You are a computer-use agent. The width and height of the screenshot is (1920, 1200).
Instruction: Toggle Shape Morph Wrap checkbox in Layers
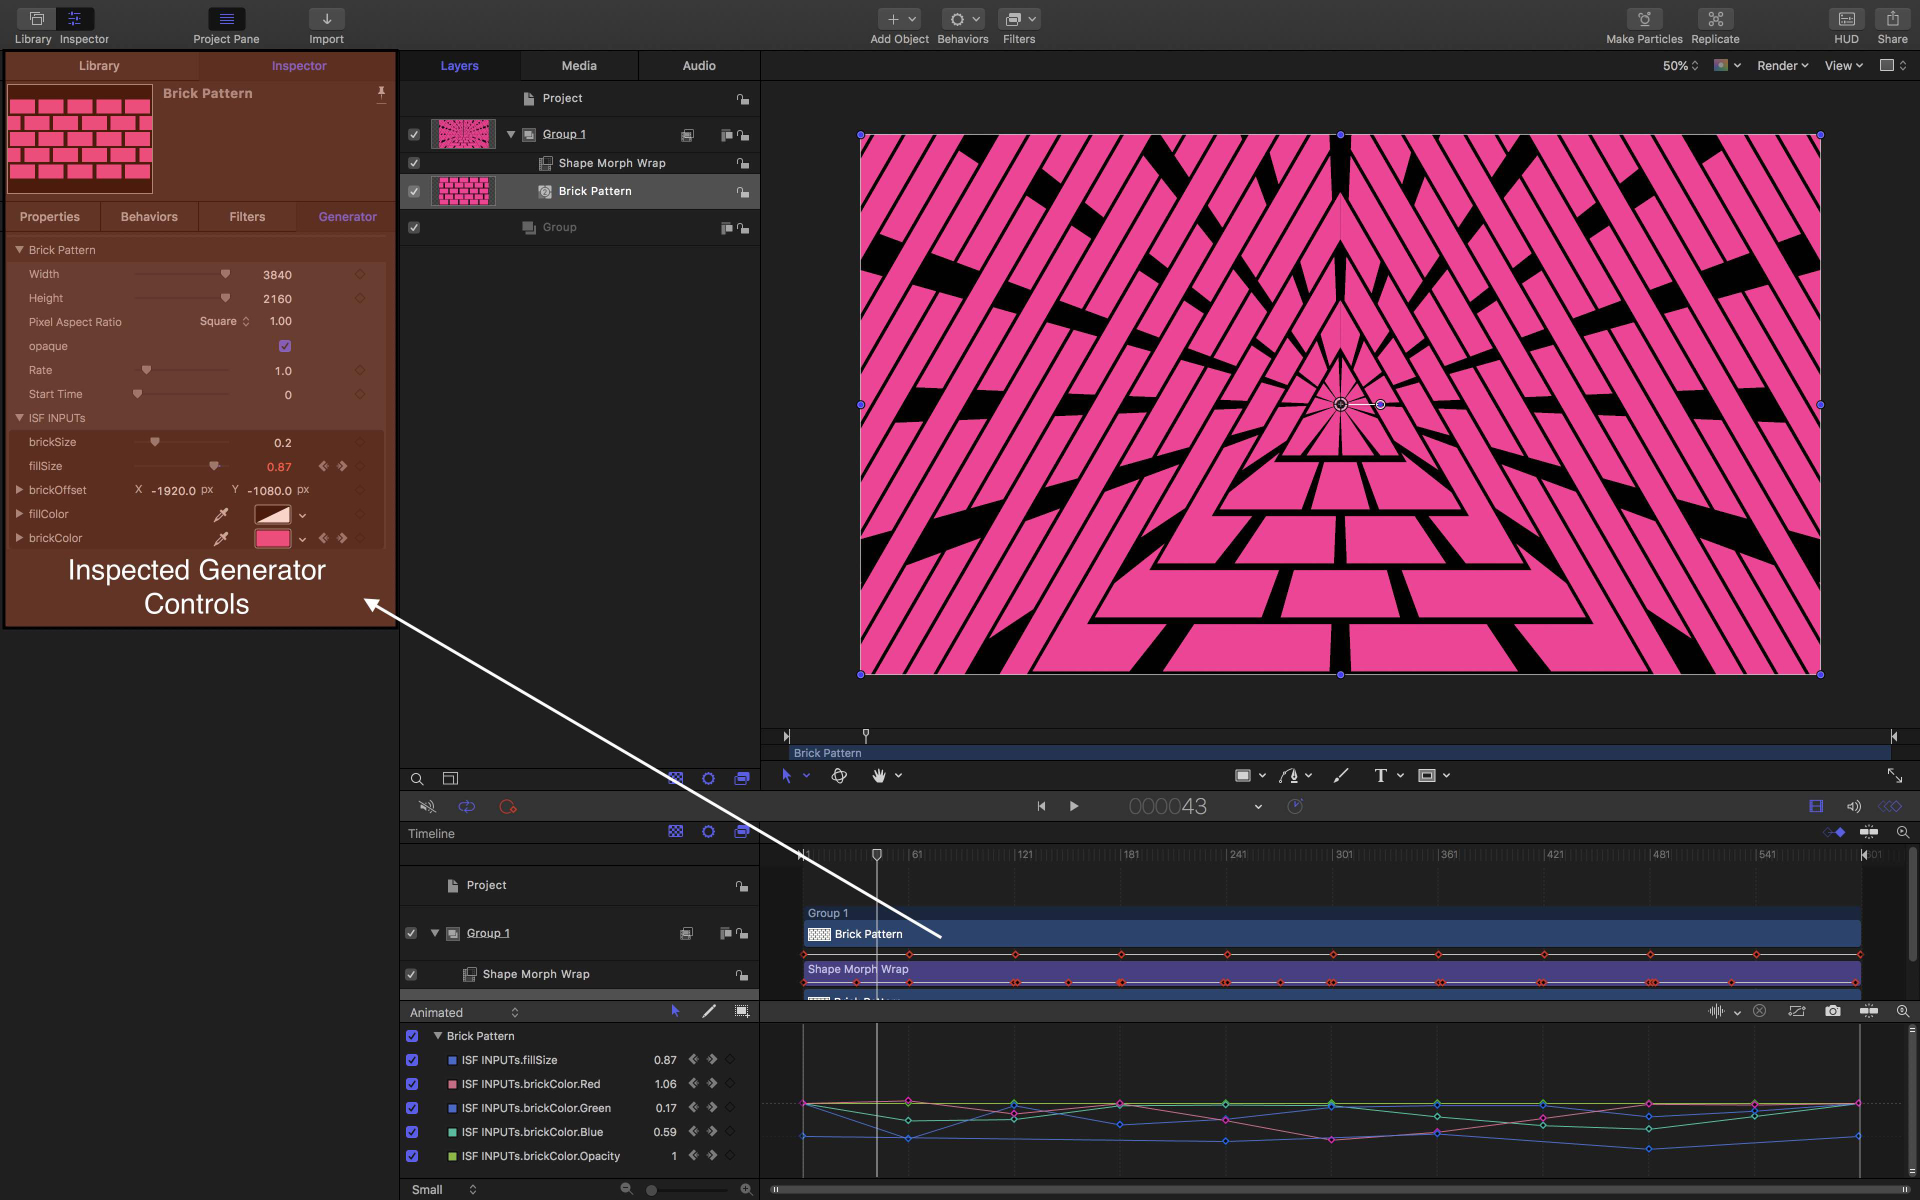click(414, 163)
